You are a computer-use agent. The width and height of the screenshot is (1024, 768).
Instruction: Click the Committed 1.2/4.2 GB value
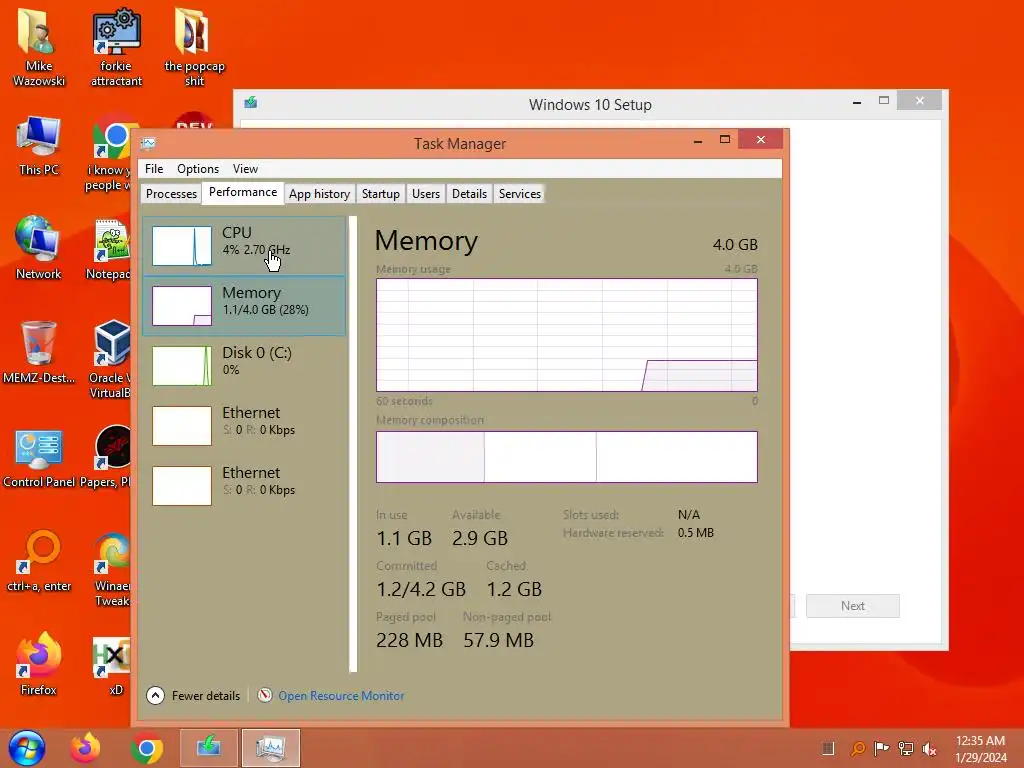pos(421,589)
